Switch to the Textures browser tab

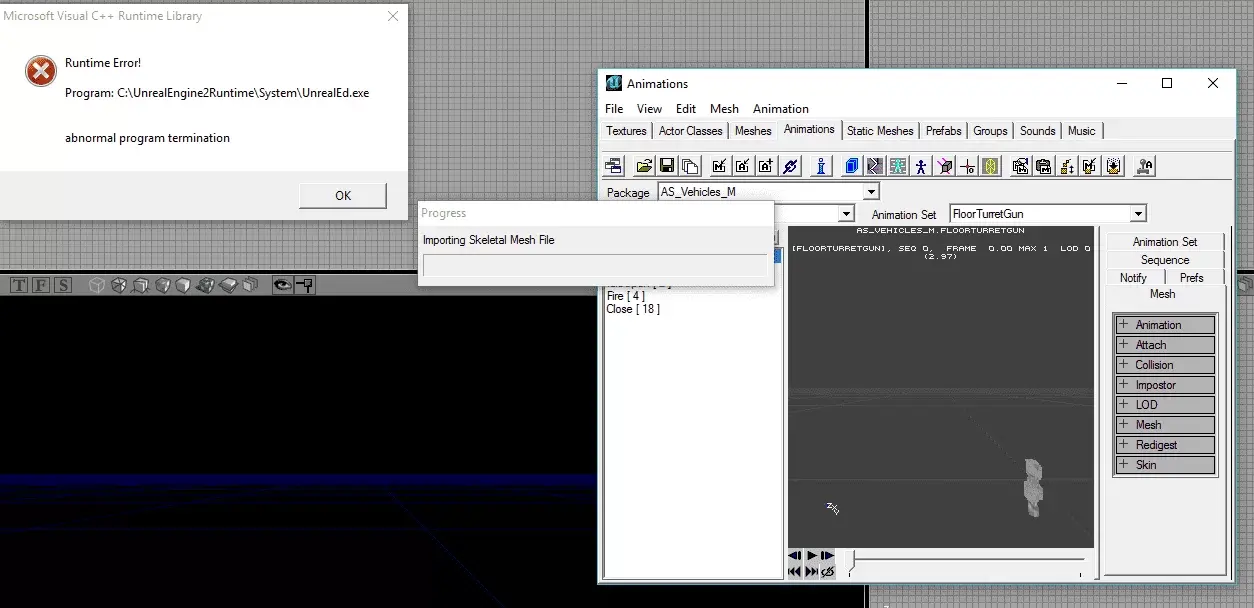click(626, 131)
